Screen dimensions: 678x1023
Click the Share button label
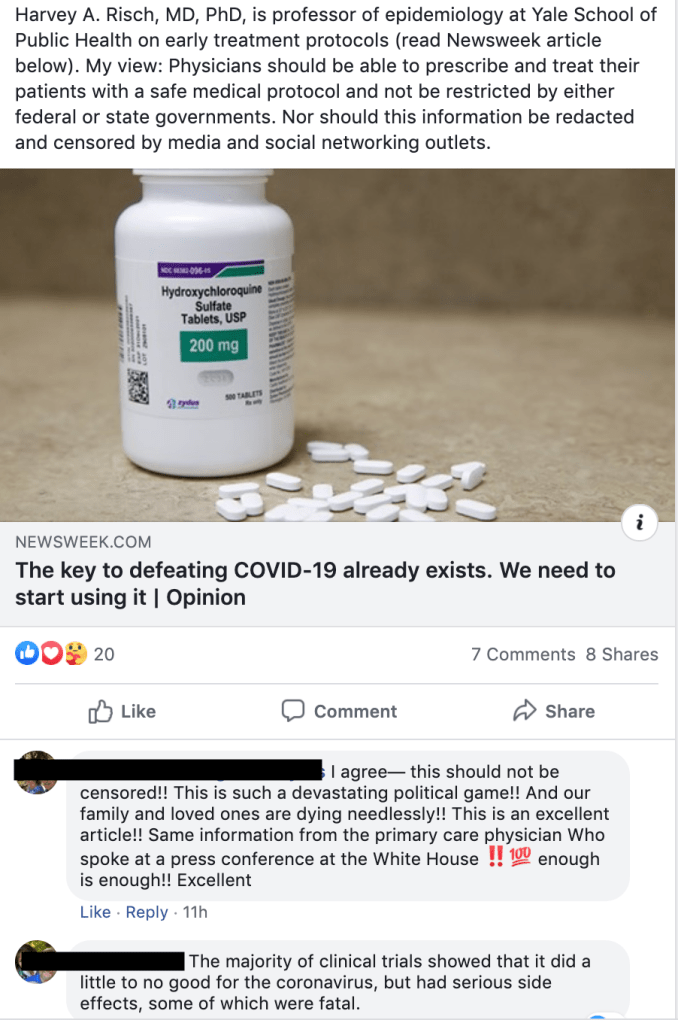[570, 711]
